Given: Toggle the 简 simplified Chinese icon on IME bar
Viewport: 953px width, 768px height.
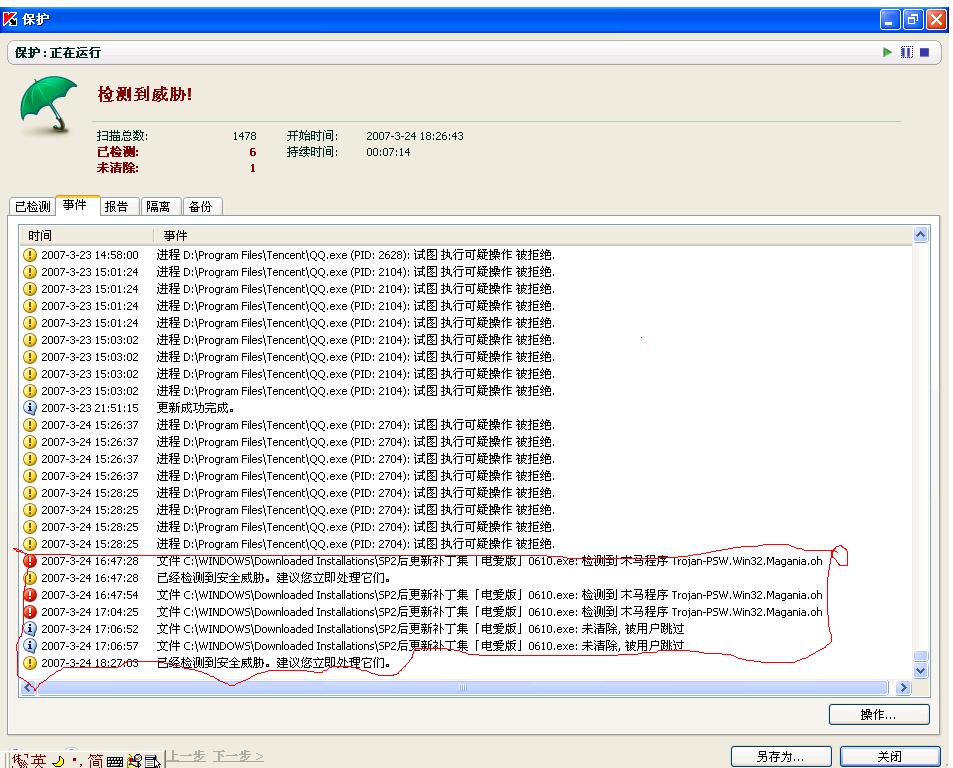Looking at the screenshot, I should pos(95,760).
